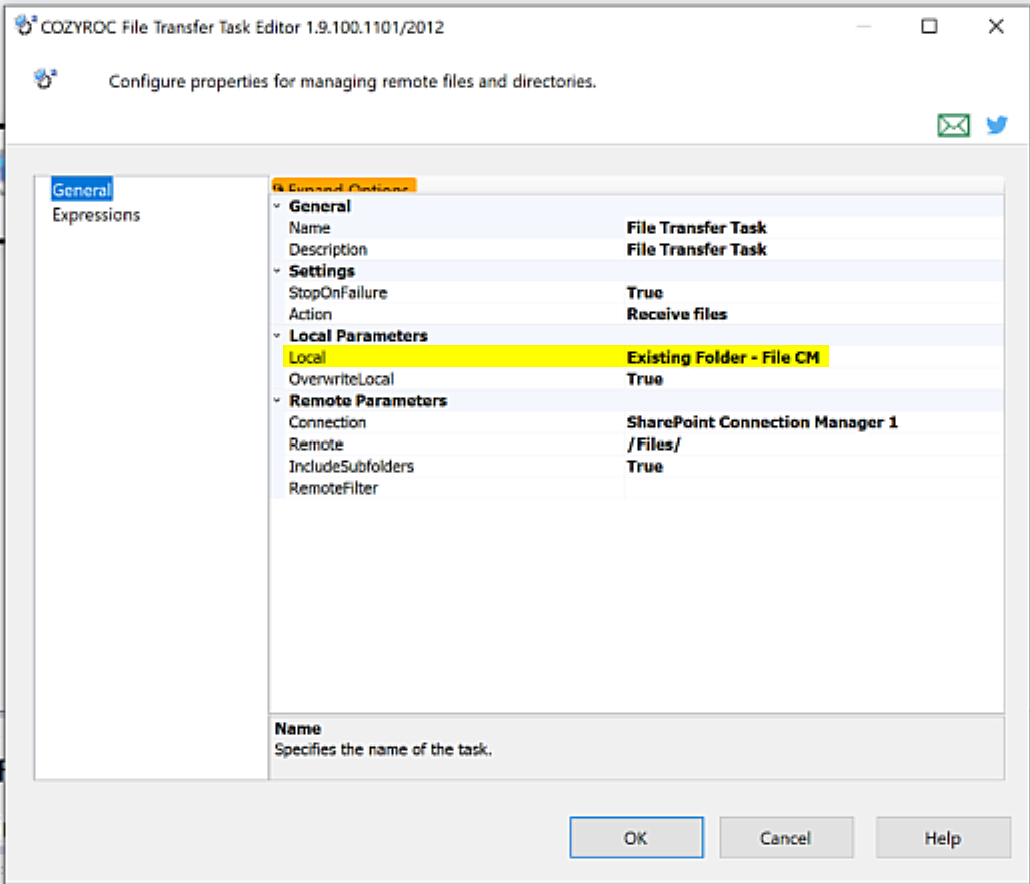This screenshot has height=884, width=1030.
Task: Collapse the Settings property group
Action: pyautogui.click(x=277, y=271)
